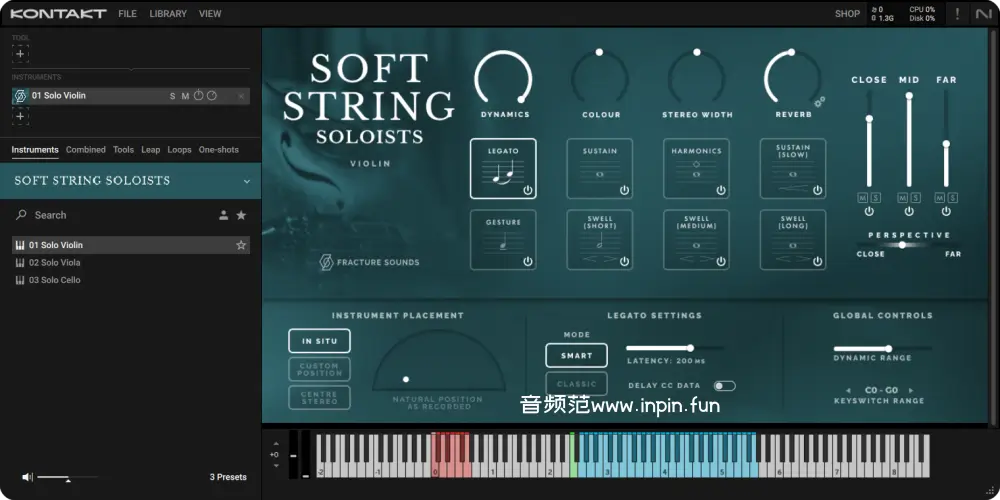The height and width of the screenshot is (500, 1000).
Task: Click the add instrument plus button
Action: [20, 116]
